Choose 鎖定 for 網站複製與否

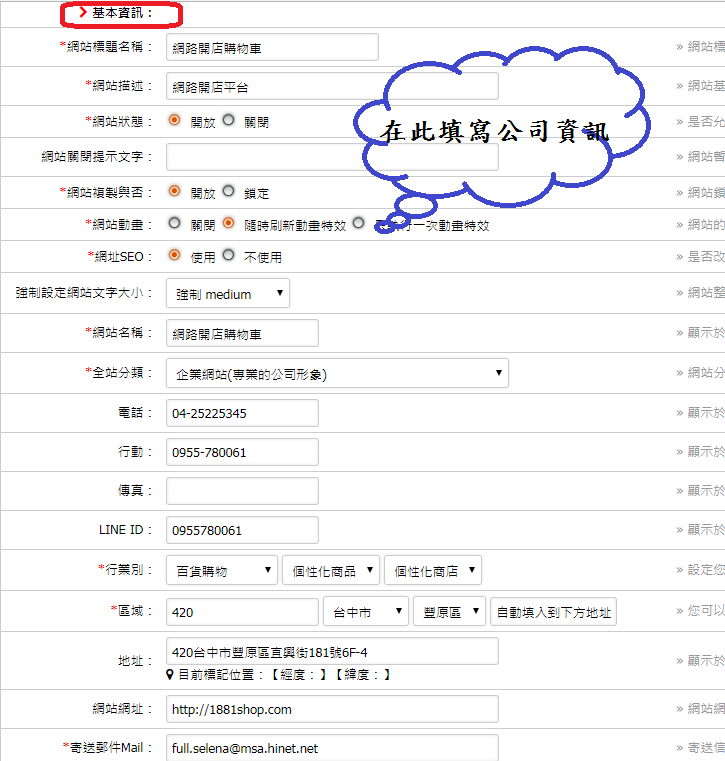(229, 190)
